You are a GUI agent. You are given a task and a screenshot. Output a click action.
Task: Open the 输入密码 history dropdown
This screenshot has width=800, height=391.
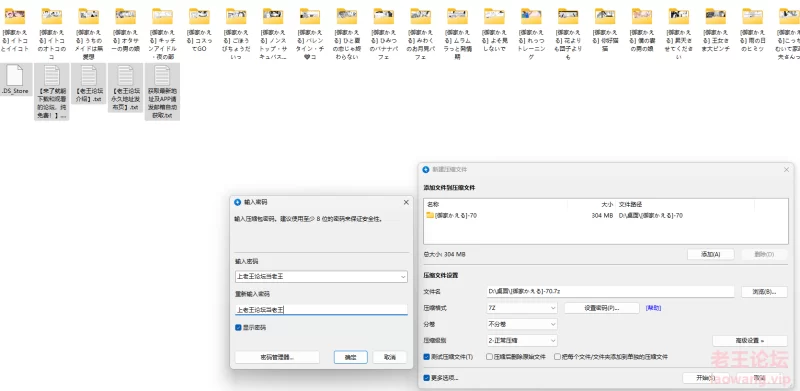click(x=403, y=277)
